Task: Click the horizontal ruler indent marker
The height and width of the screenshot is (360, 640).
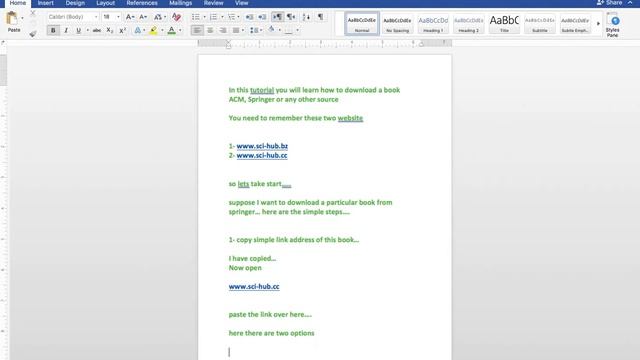Action: pos(228,44)
